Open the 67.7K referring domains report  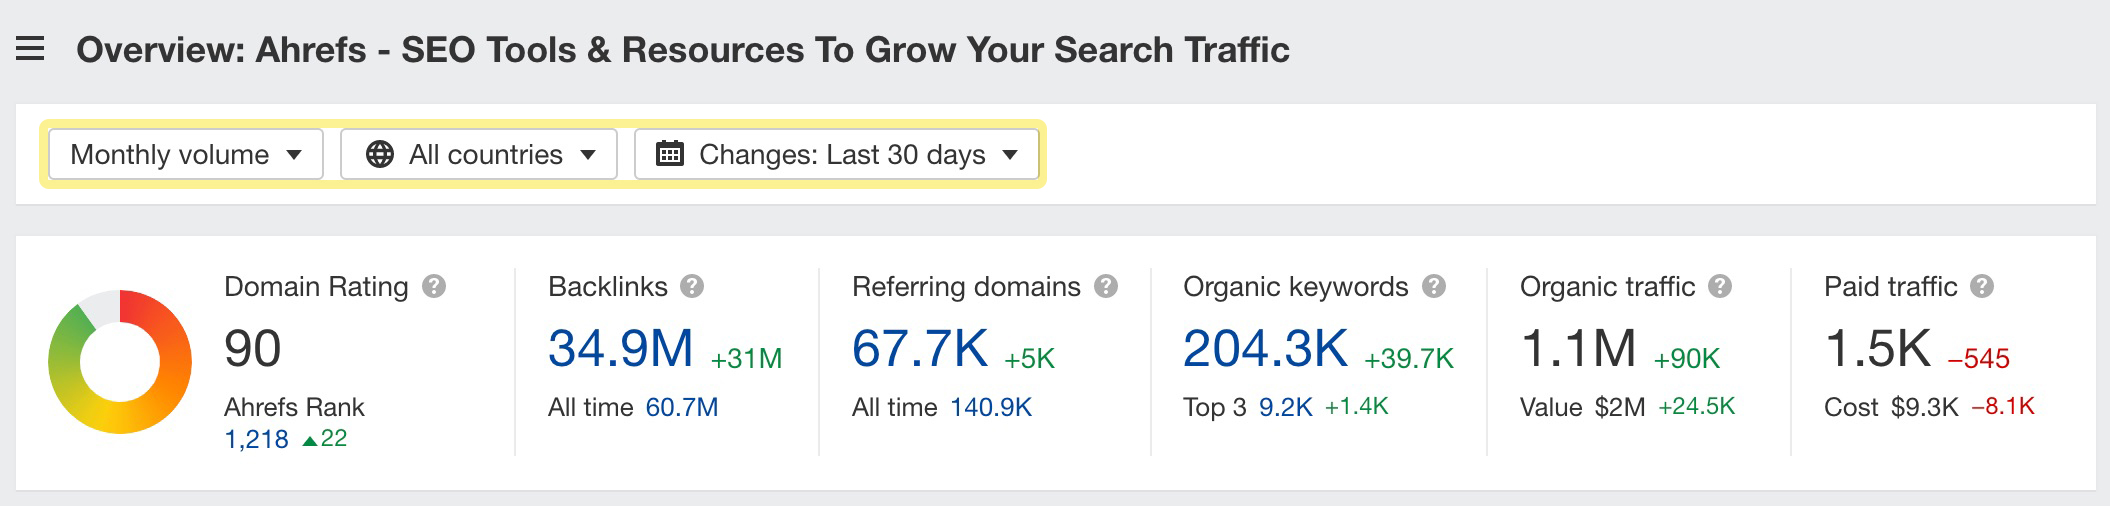pos(920,349)
